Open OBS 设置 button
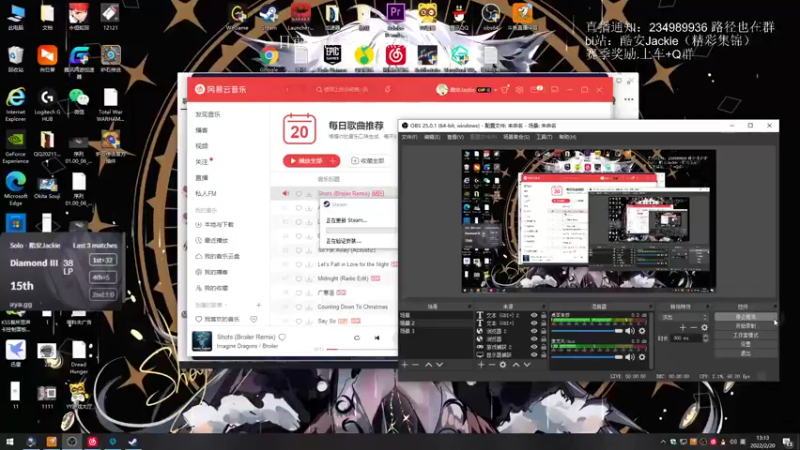This screenshot has height=450, width=800. pyautogui.click(x=745, y=344)
